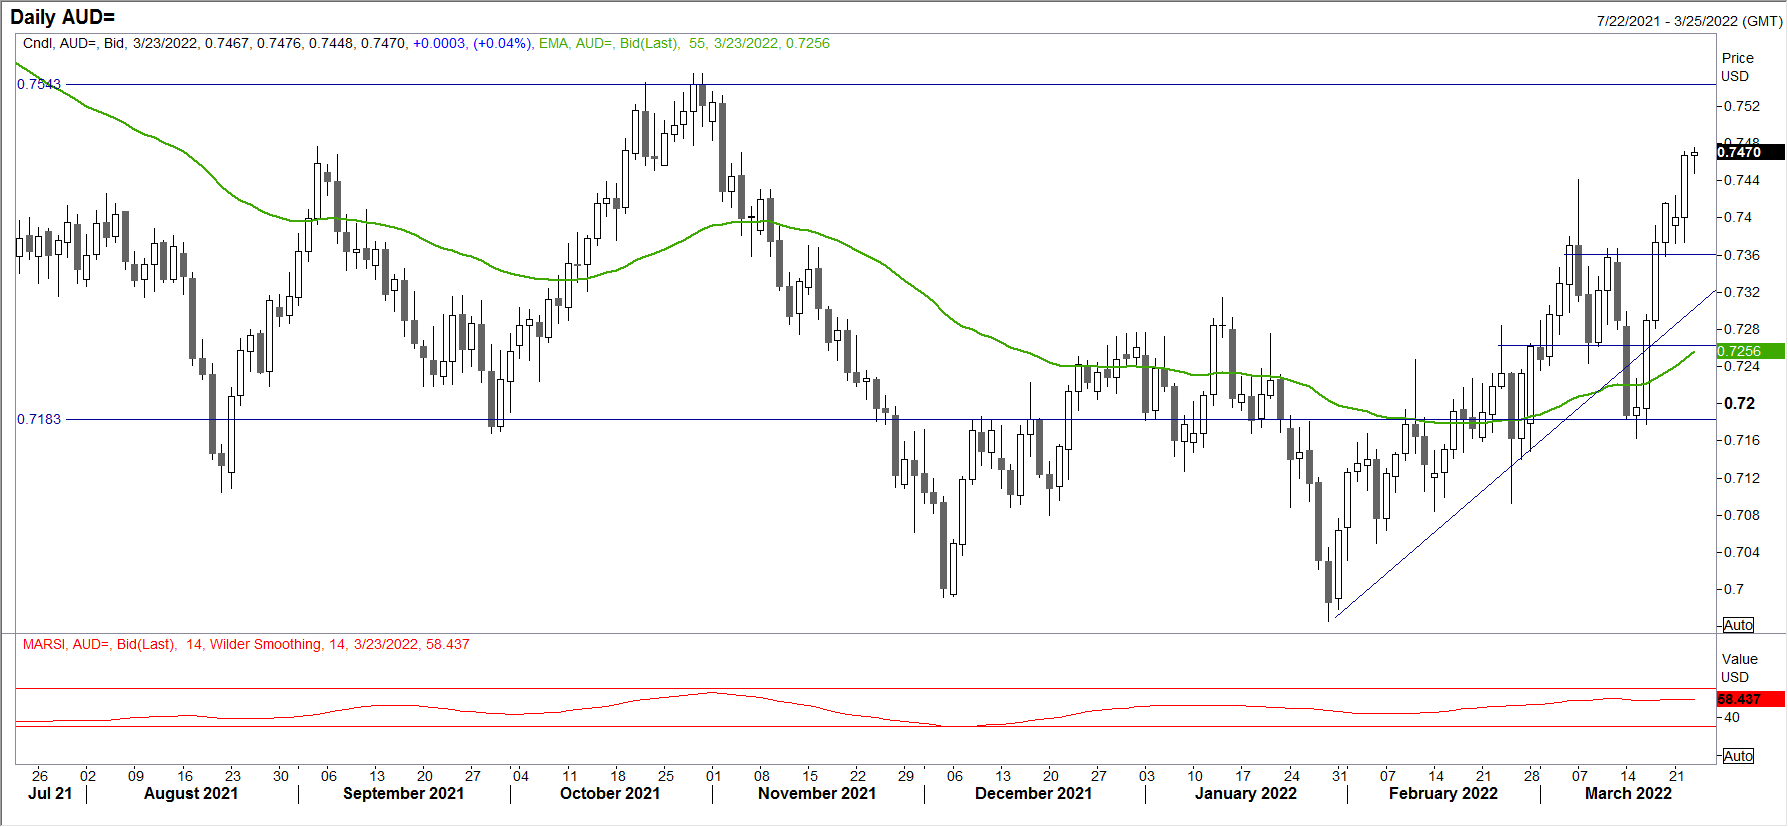Select December 2021 on the time axis
This screenshot has width=1788, height=827.
tap(1033, 793)
